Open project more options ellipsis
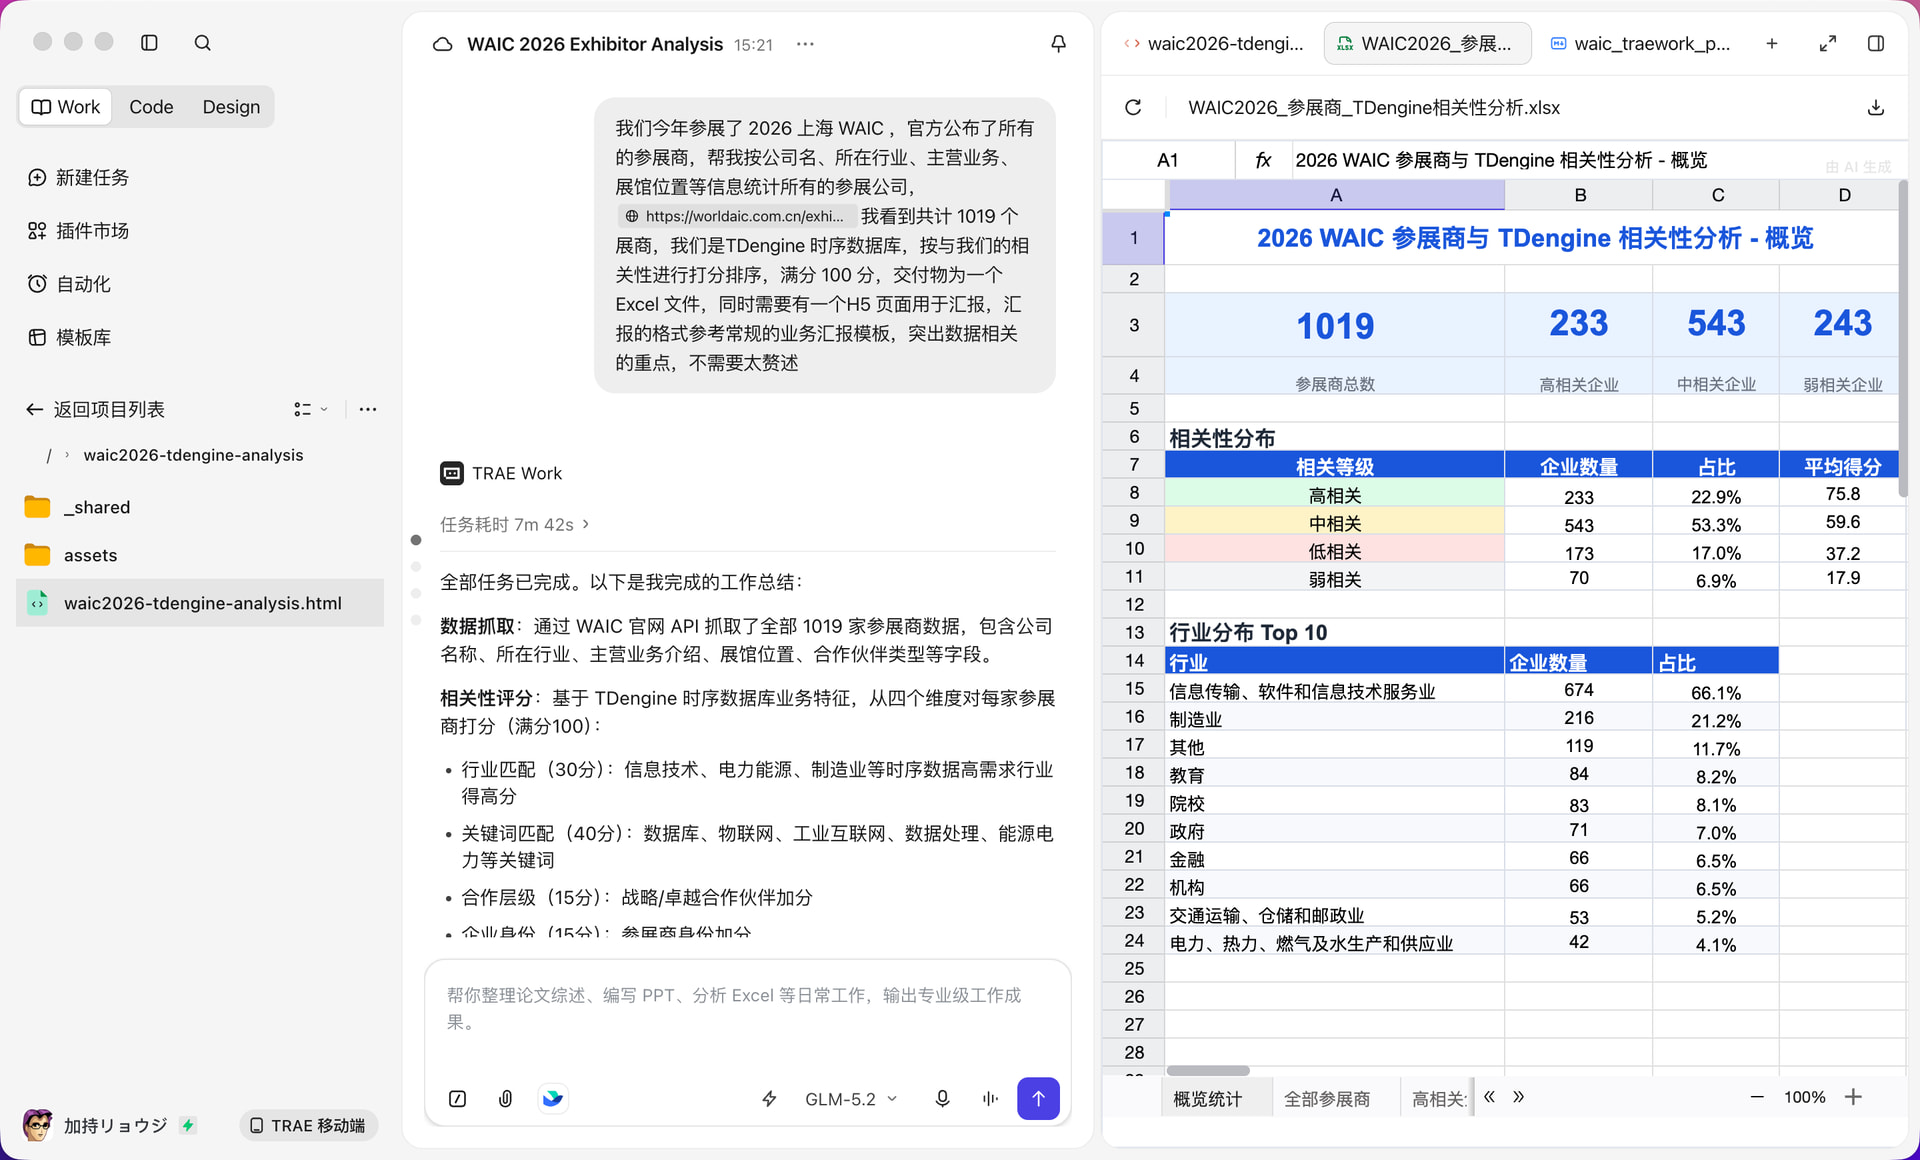1920x1160 pixels. [368, 409]
